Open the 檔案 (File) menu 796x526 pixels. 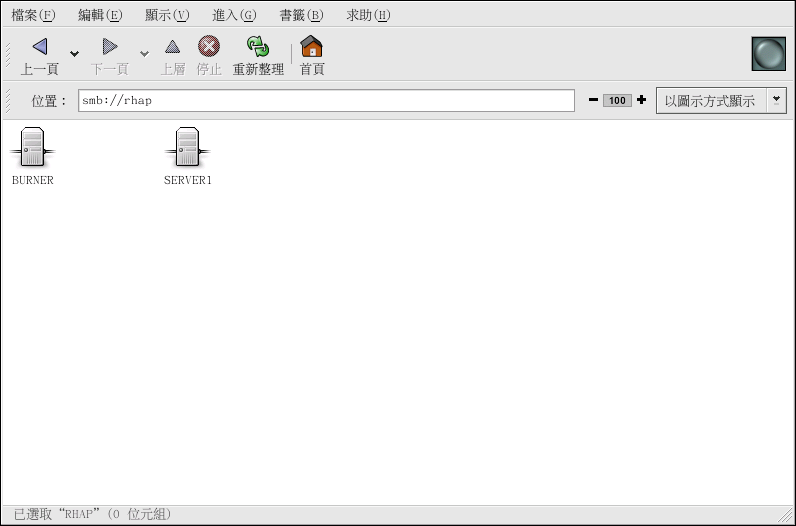coord(31,15)
